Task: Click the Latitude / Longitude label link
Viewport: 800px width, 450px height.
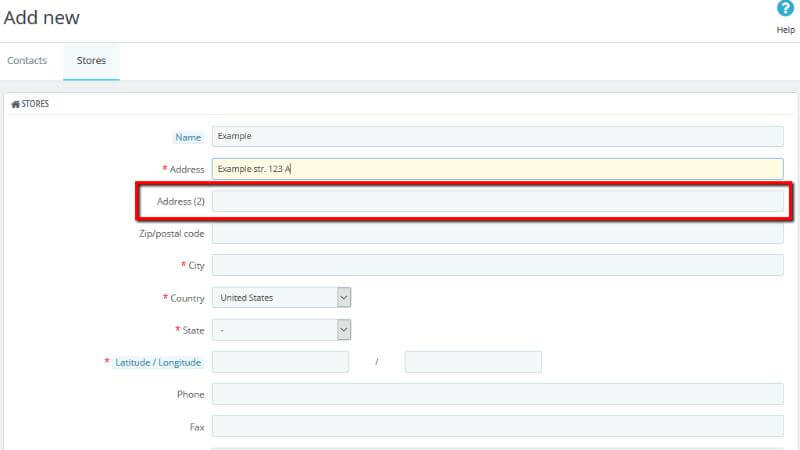Action: click(158, 362)
